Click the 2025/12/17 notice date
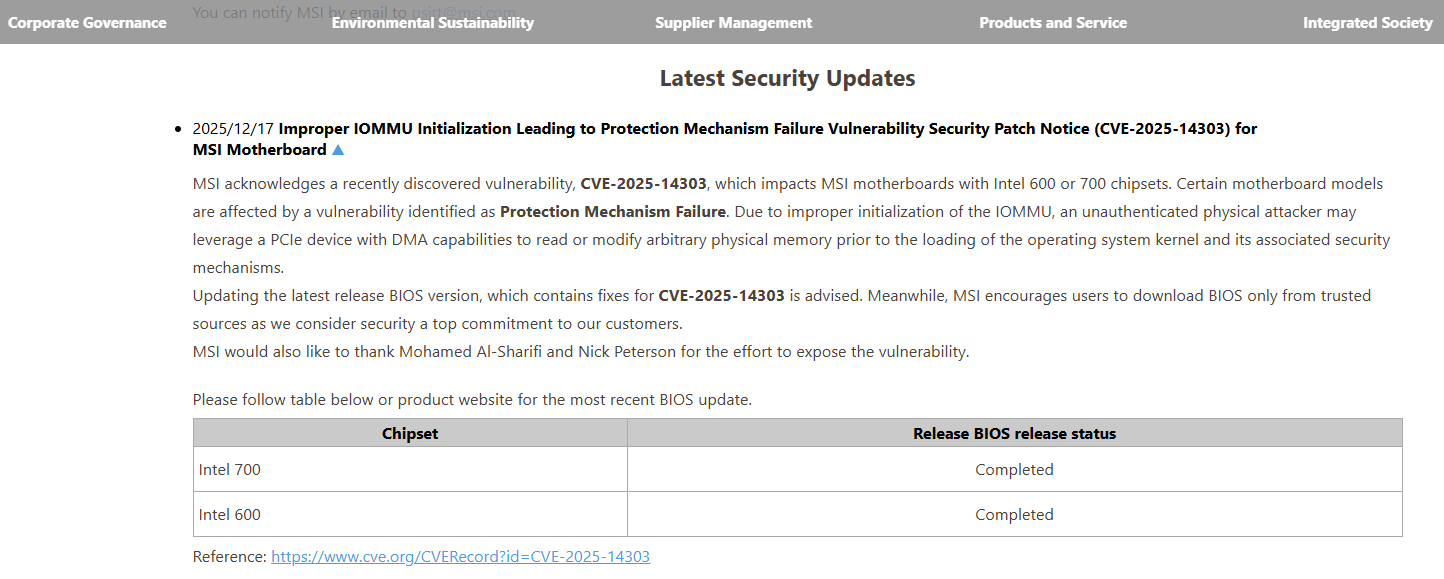The image size is (1444, 579). 233,129
